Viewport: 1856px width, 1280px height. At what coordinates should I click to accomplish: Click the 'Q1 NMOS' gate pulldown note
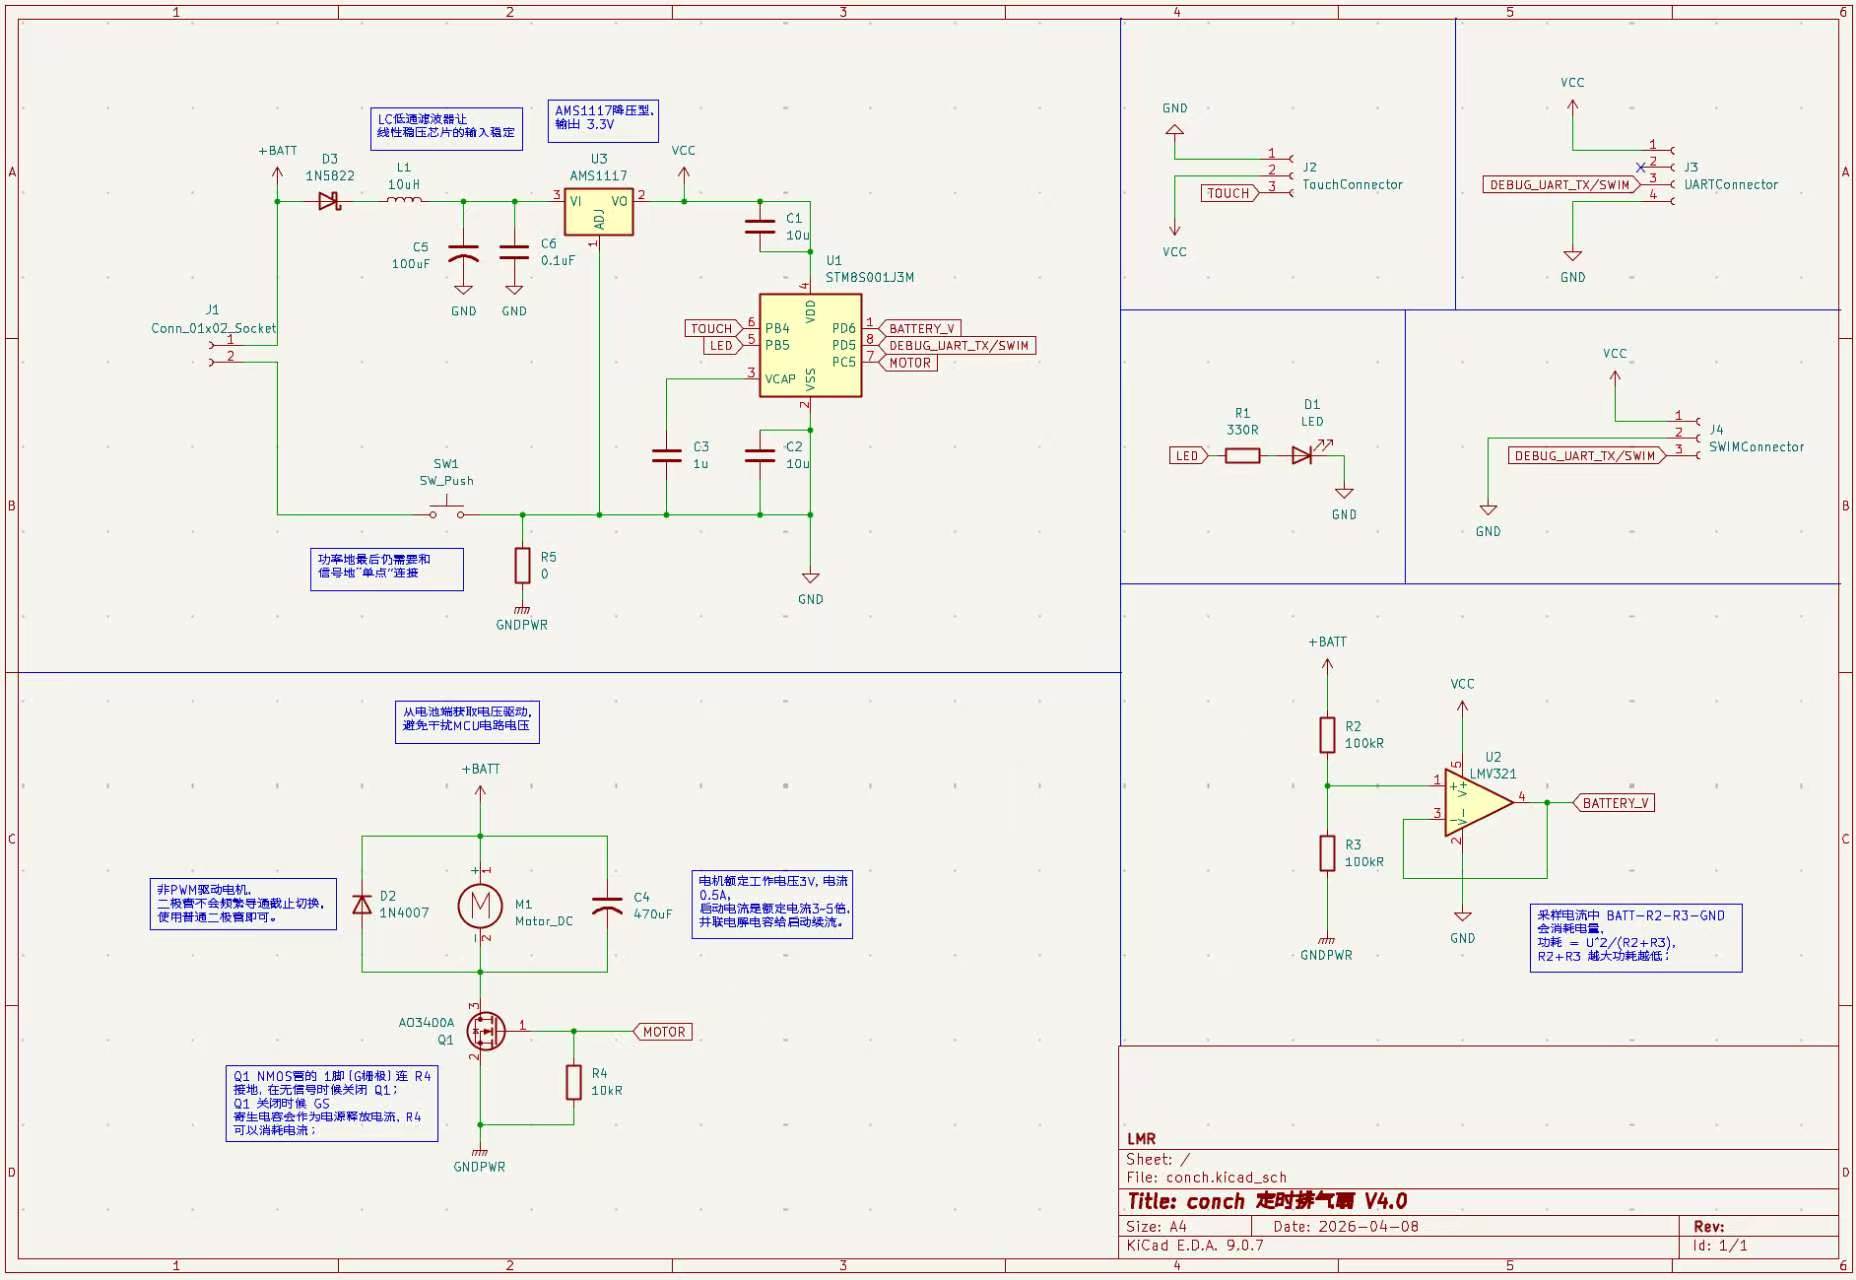tap(332, 1104)
